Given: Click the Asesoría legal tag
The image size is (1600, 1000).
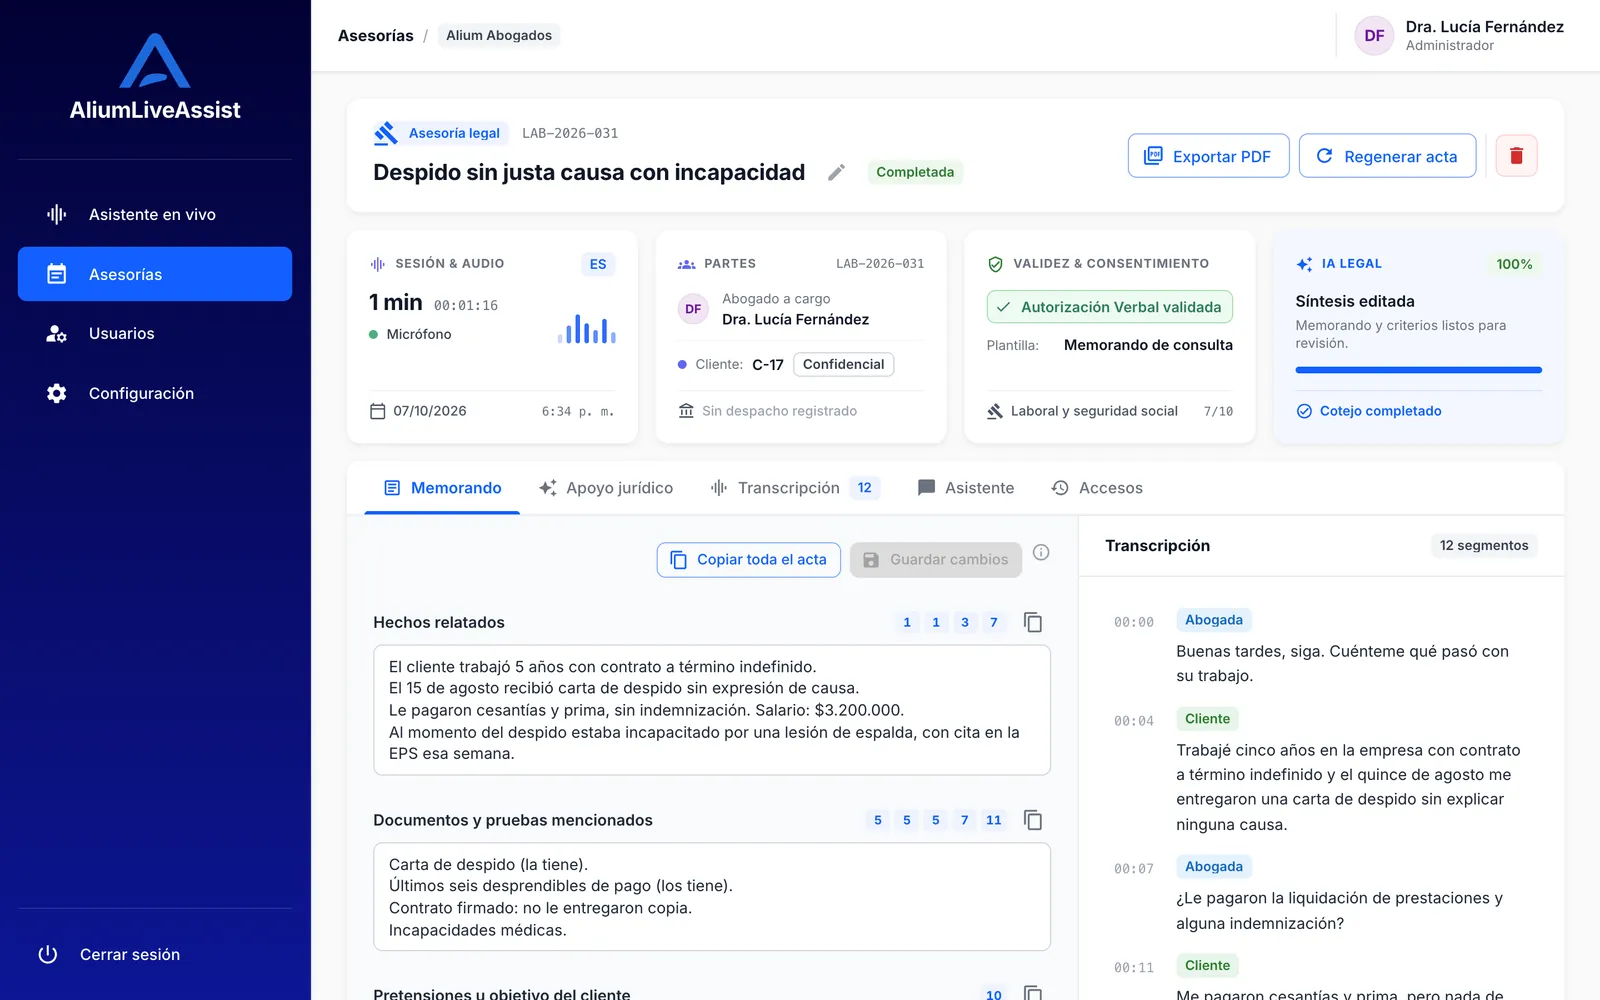Looking at the screenshot, I should (454, 133).
